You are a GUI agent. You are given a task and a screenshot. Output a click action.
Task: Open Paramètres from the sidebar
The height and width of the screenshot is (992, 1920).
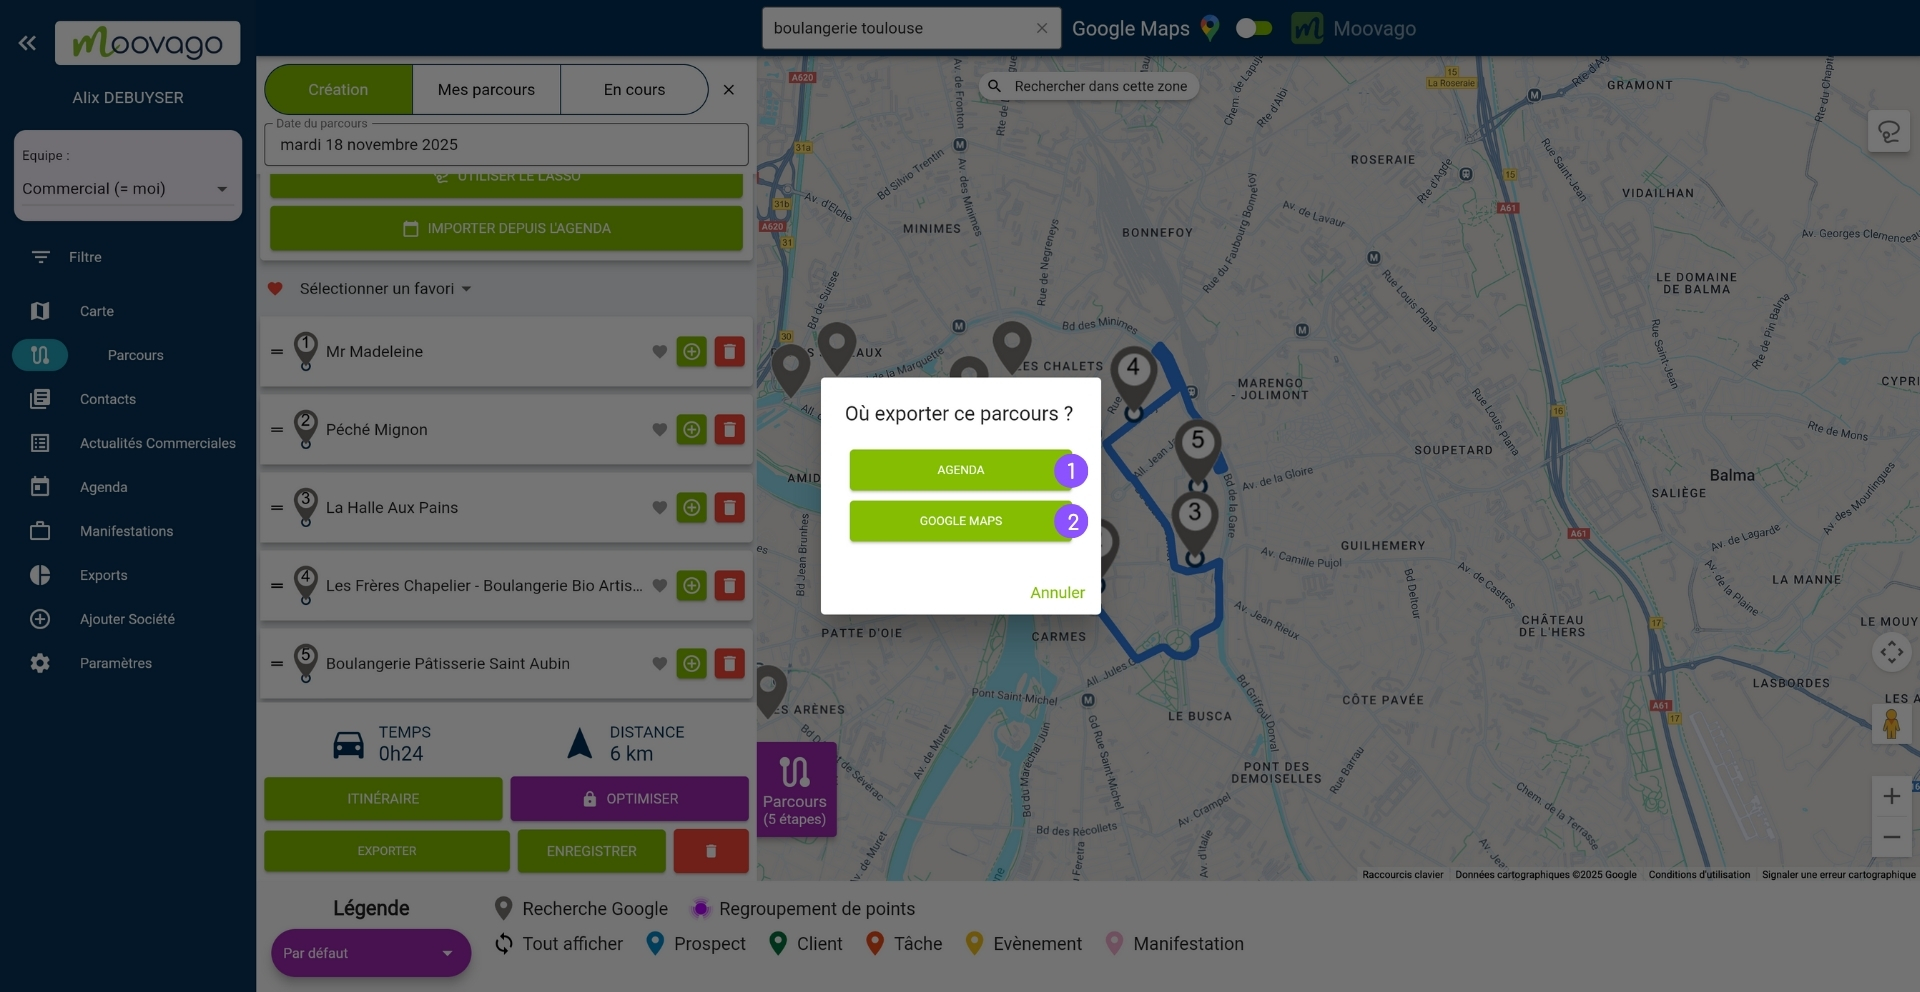(x=118, y=663)
